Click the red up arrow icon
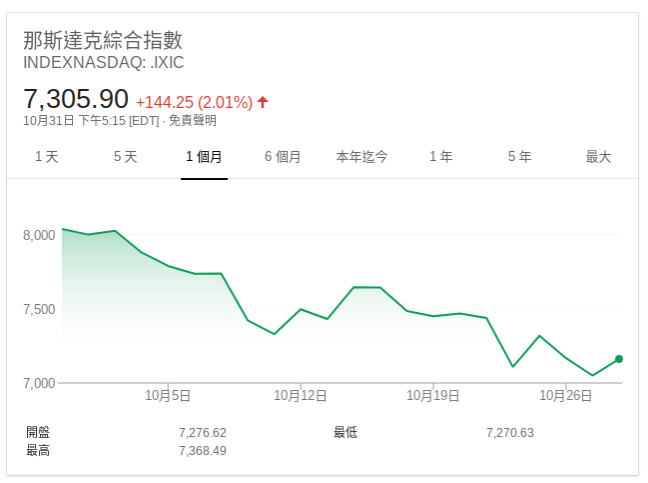 [x=263, y=102]
